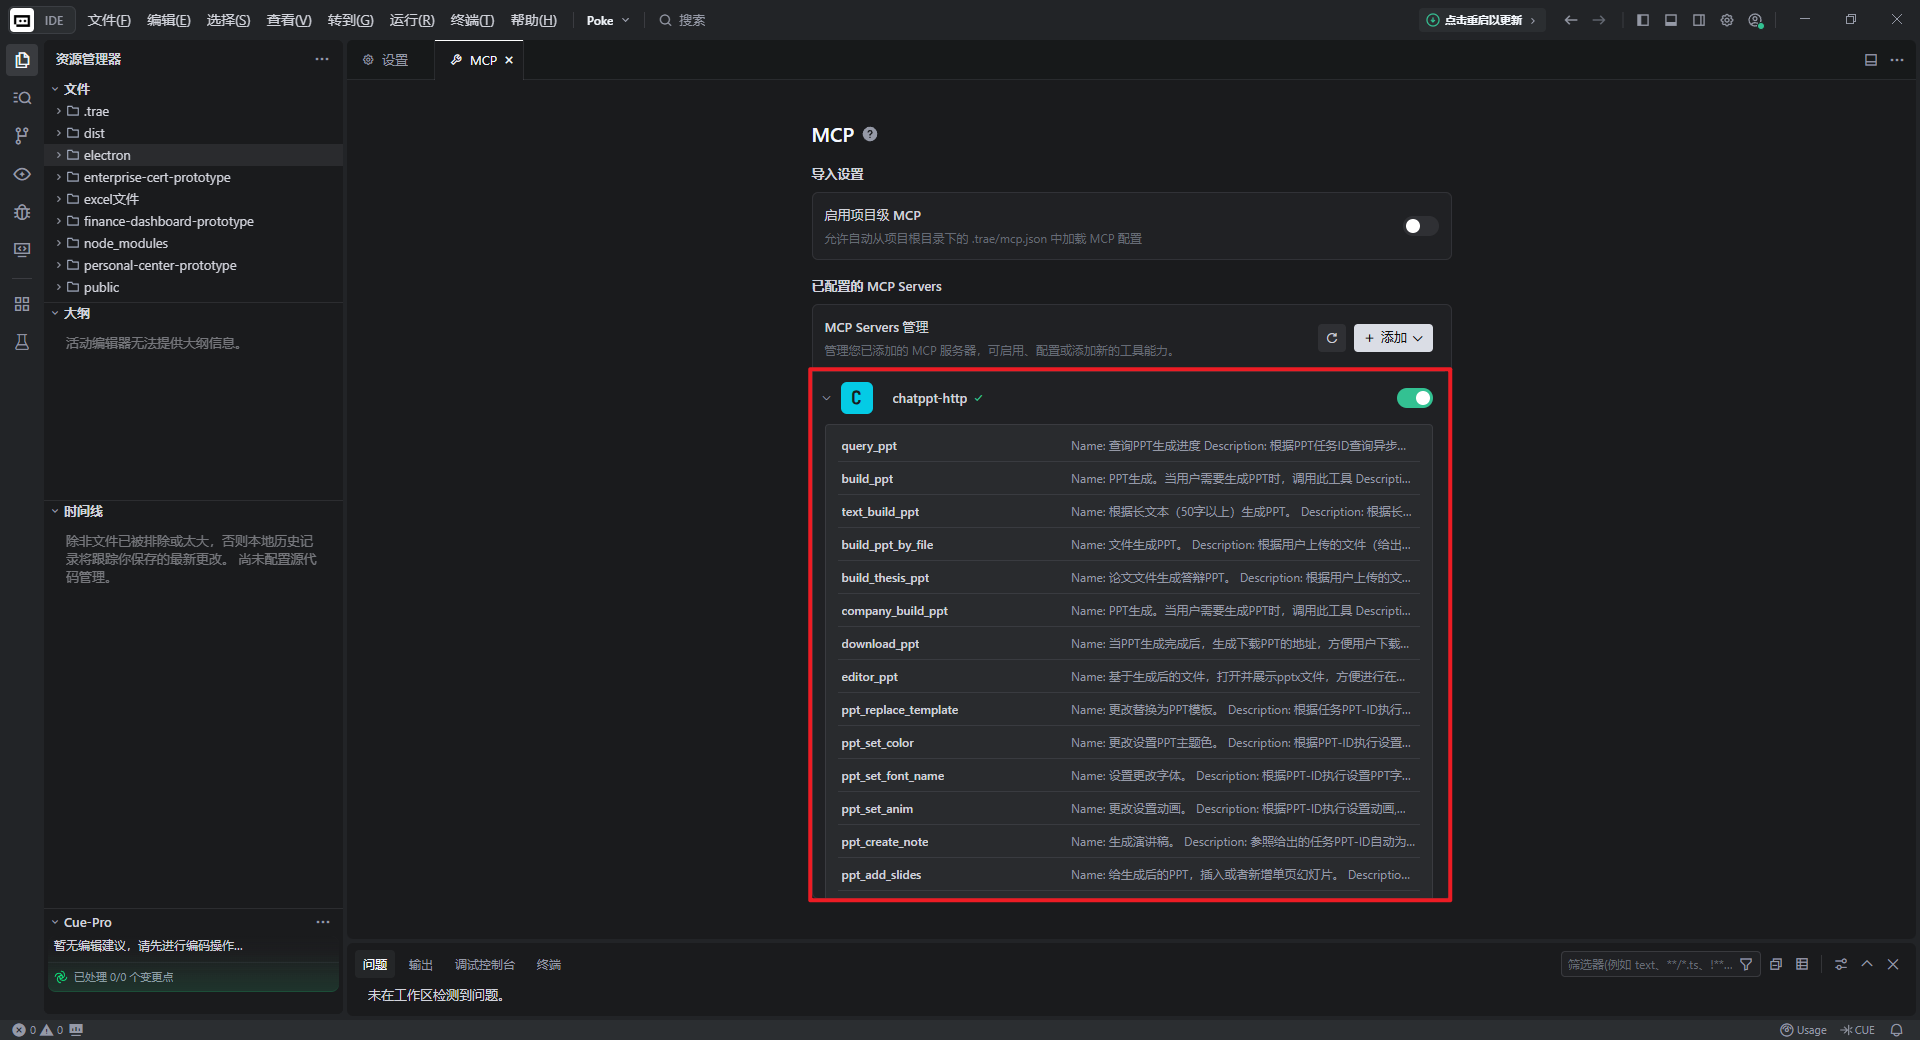This screenshot has width=1920, height=1040.
Task: Maximize the bottom panel with up chevron
Action: pos(1867,964)
